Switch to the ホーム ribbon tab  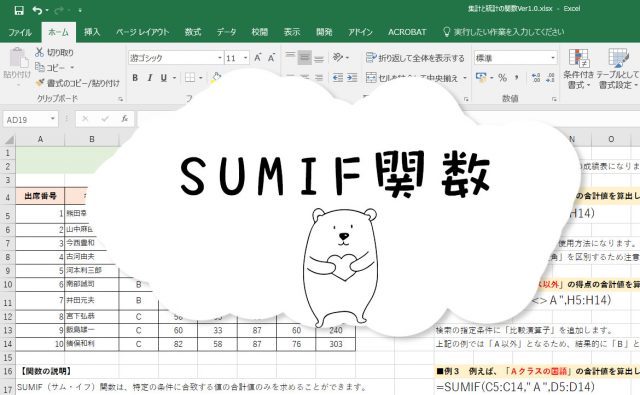pos(58,32)
